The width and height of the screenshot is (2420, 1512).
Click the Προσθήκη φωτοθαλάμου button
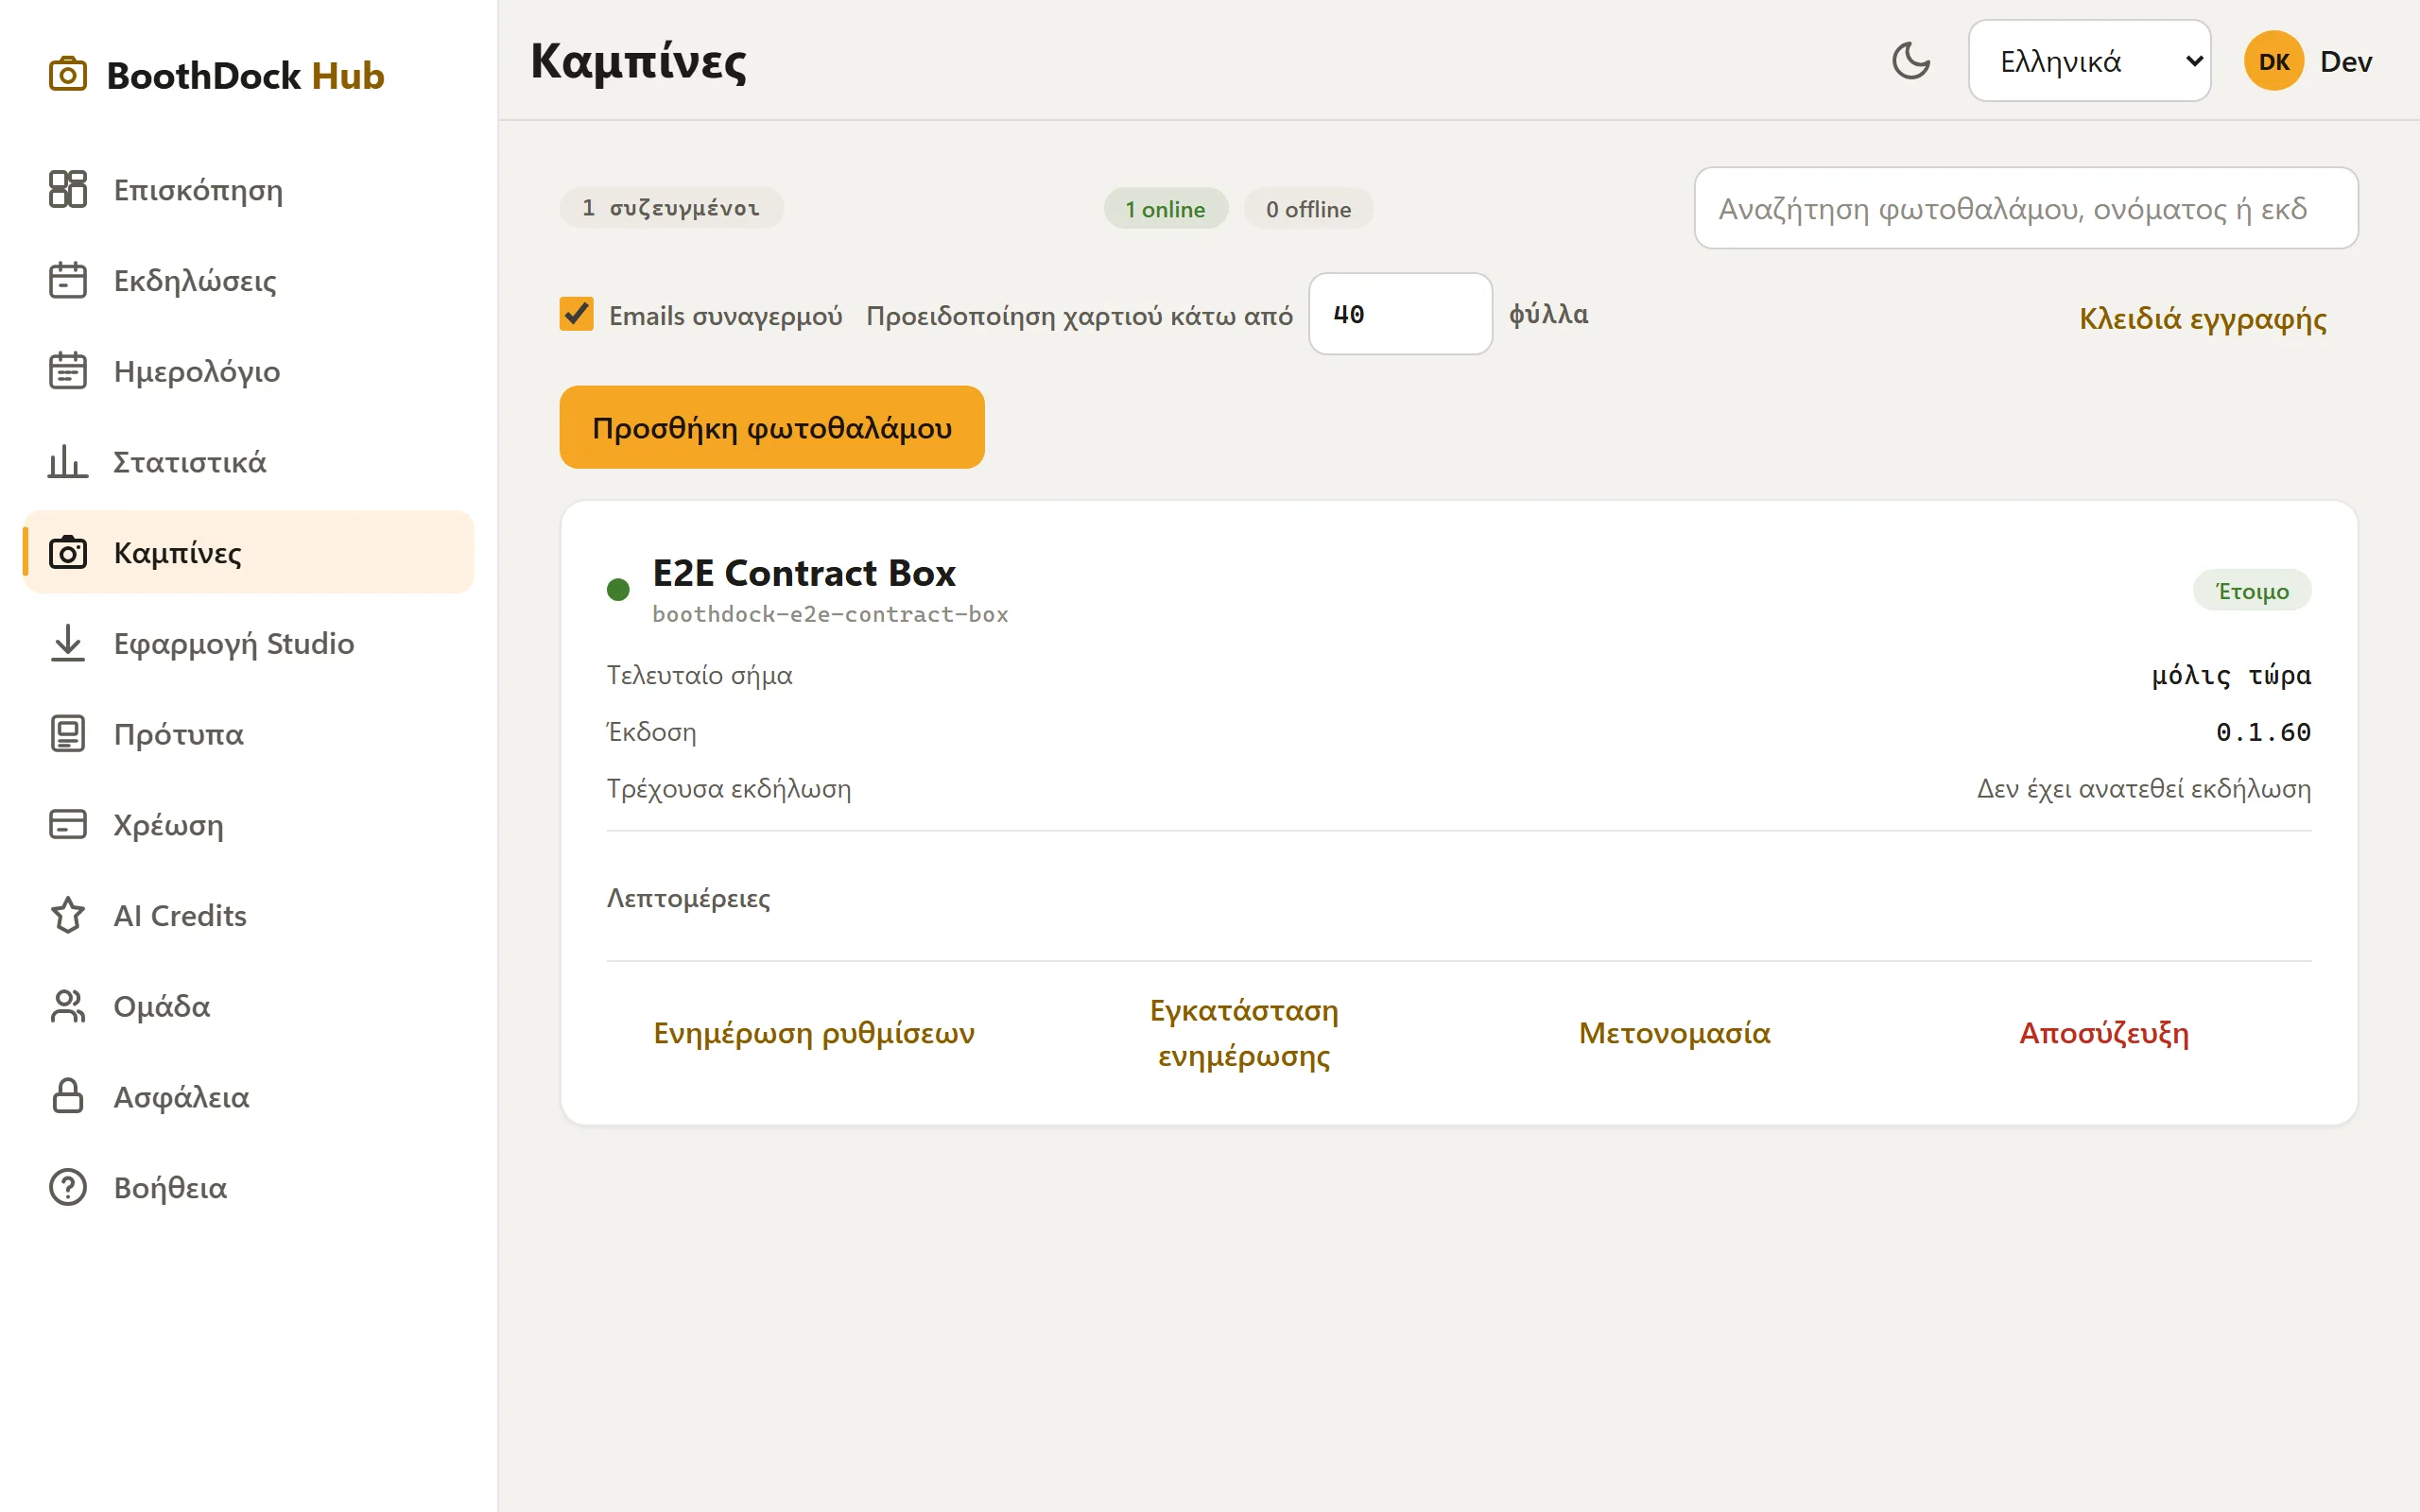point(772,427)
